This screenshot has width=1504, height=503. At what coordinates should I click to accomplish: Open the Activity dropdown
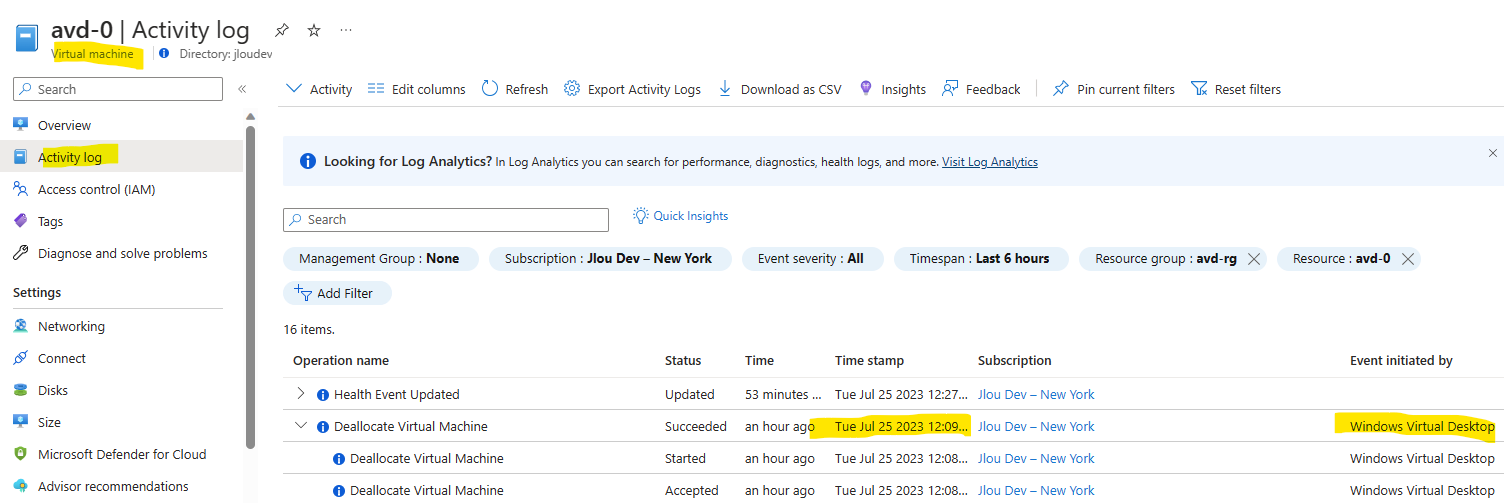tap(319, 89)
